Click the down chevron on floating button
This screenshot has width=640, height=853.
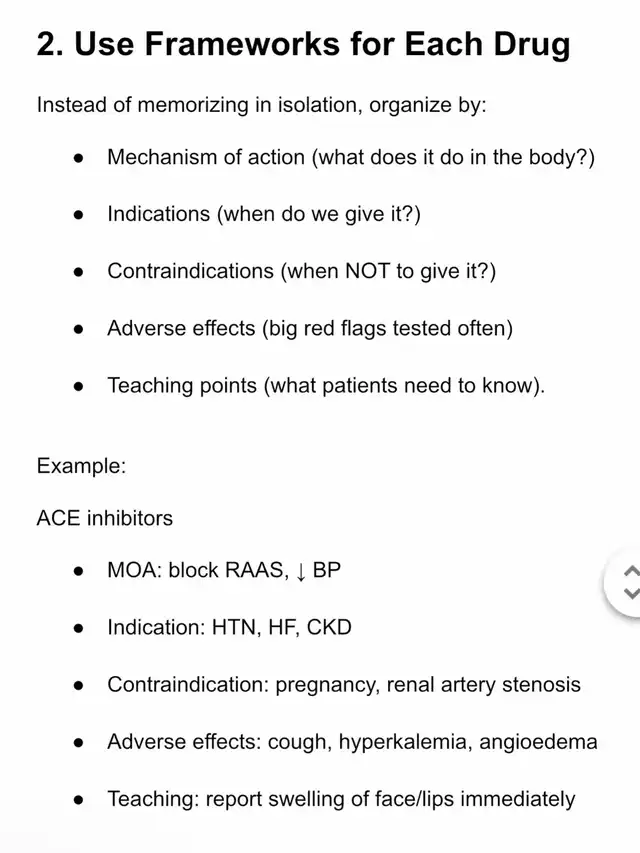630,593
